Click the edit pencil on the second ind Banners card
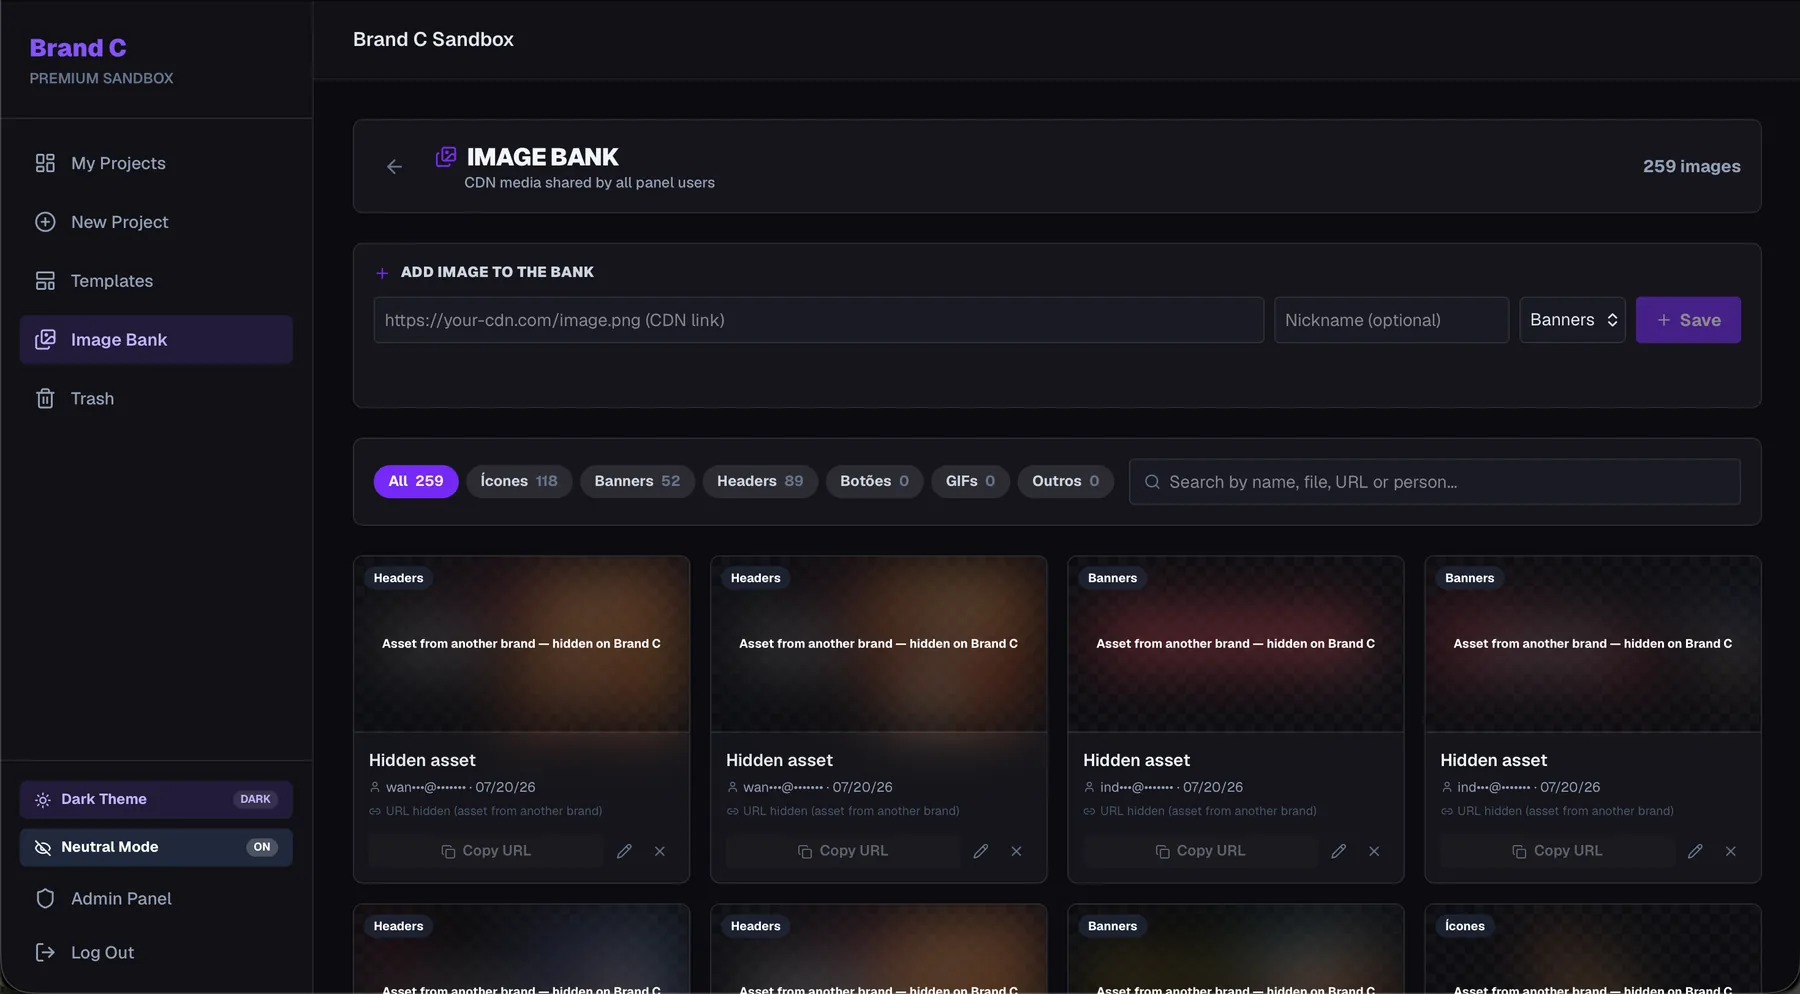Image resolution: width=1800 pixels, height=994 pixels. click(1695, 851)
